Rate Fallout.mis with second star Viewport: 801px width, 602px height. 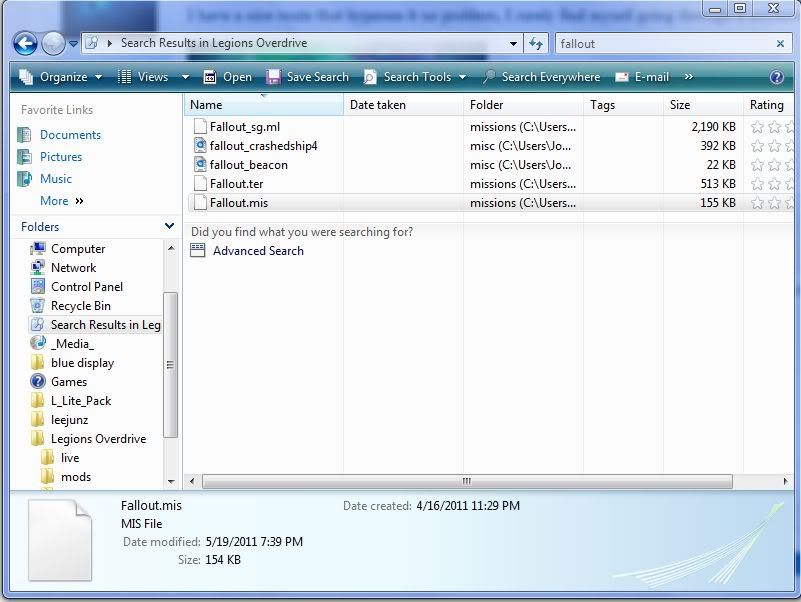pos(774,203)
